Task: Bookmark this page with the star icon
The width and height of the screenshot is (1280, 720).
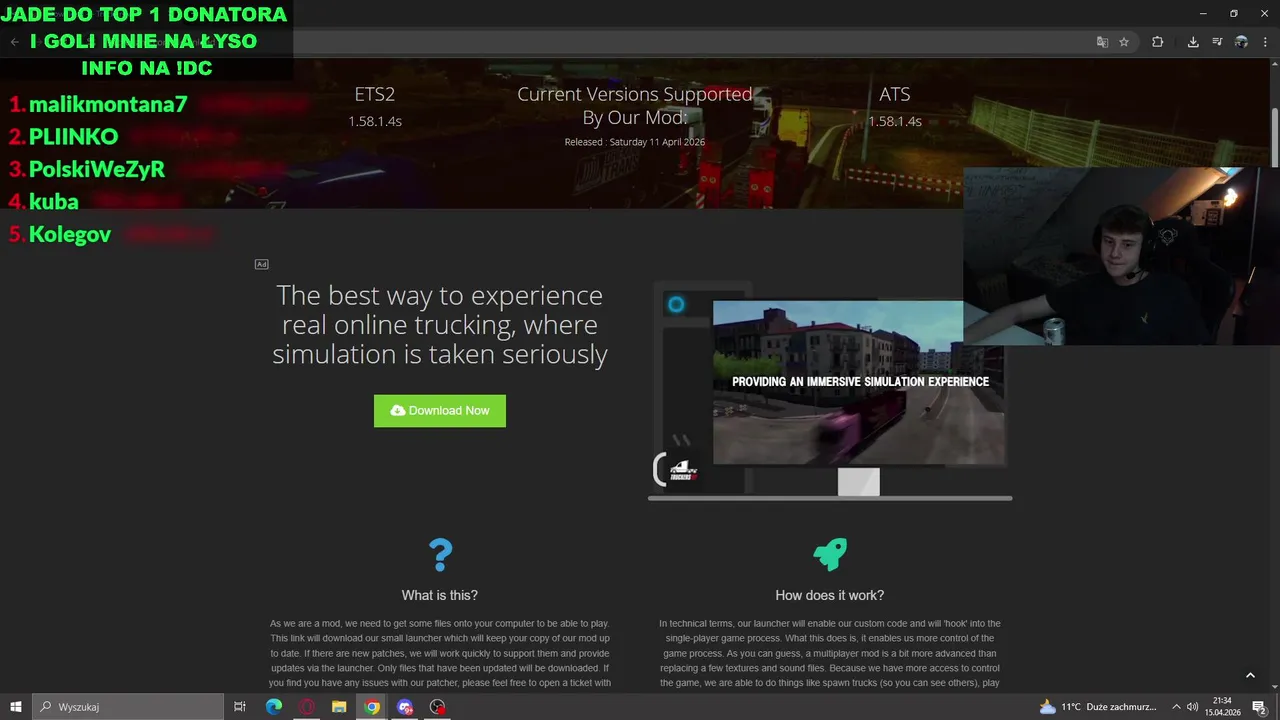Action: 1124,42
